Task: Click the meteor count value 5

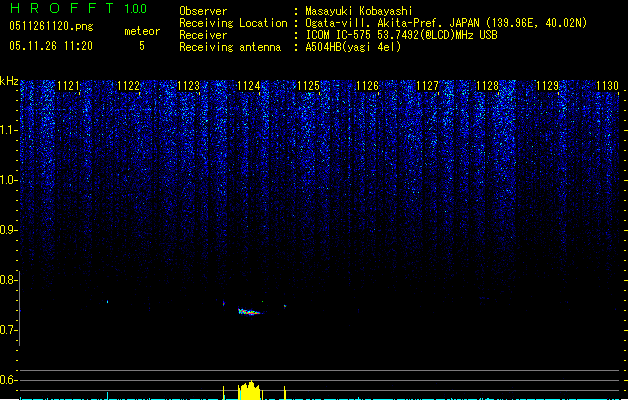Action: (x=142, y=46)
